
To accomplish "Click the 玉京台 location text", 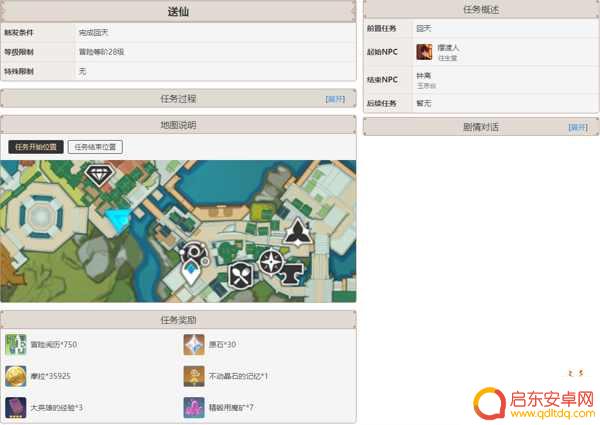I will 426,86.
